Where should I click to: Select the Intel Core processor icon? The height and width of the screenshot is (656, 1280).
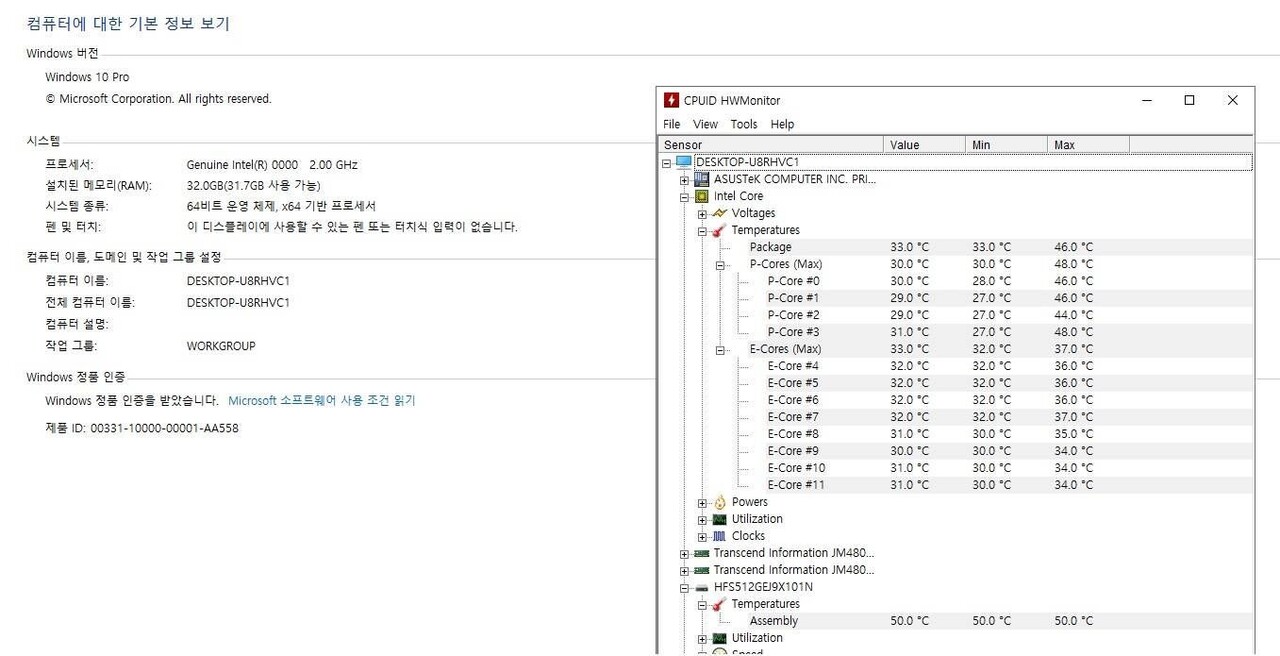click(700, 196)
